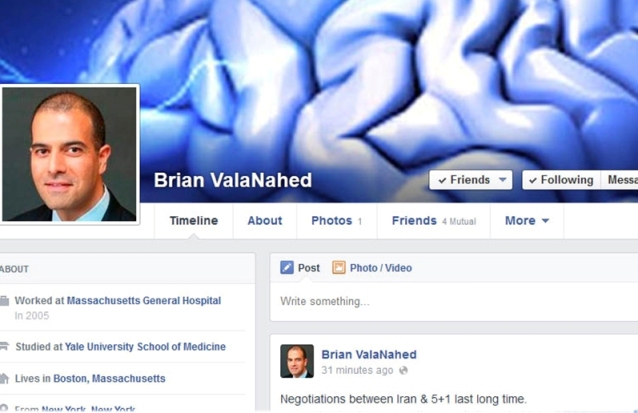Open the Friends status dropdown arrow
The image size is (638, 413).
503,179
